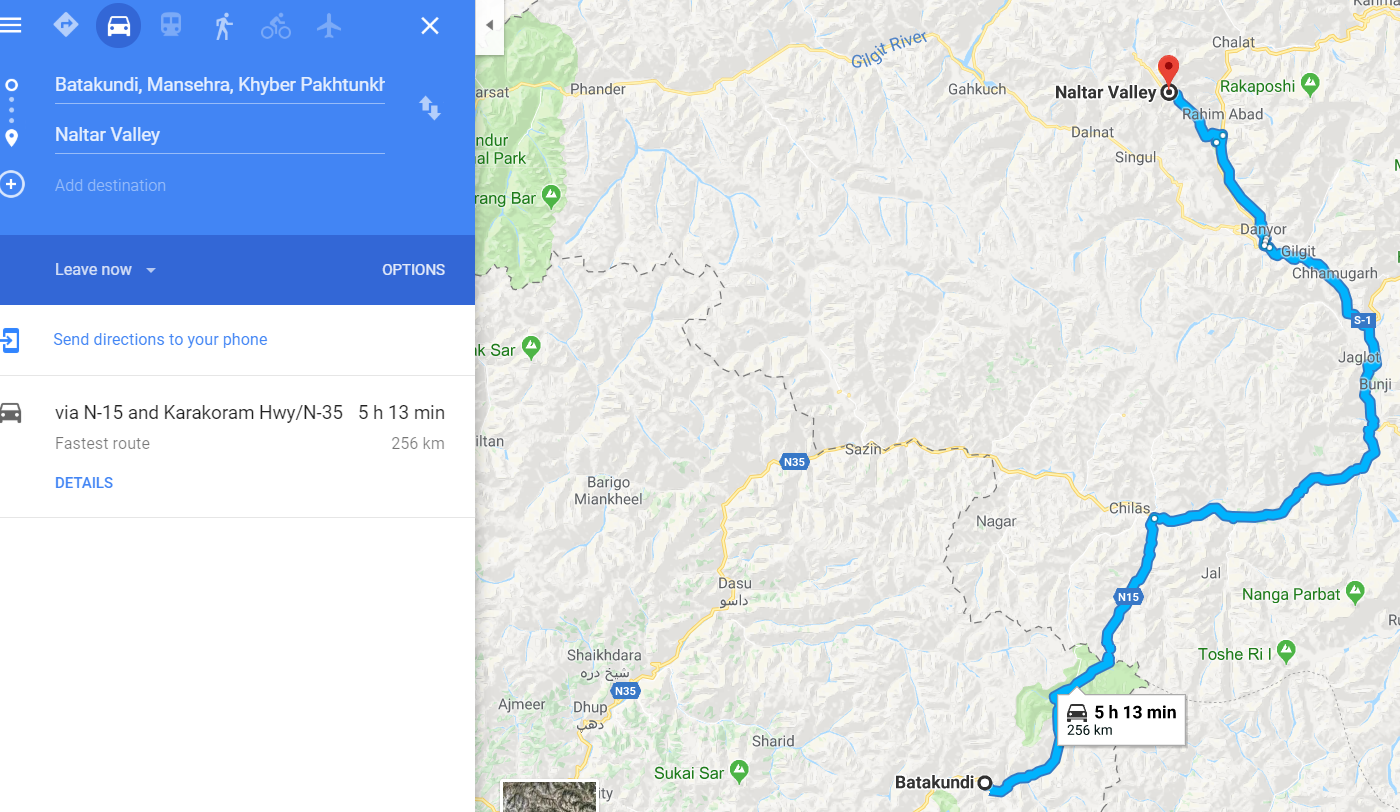The image size is (1400, 812).
Task: Choose walking travel mode
Action: point(223,26)
